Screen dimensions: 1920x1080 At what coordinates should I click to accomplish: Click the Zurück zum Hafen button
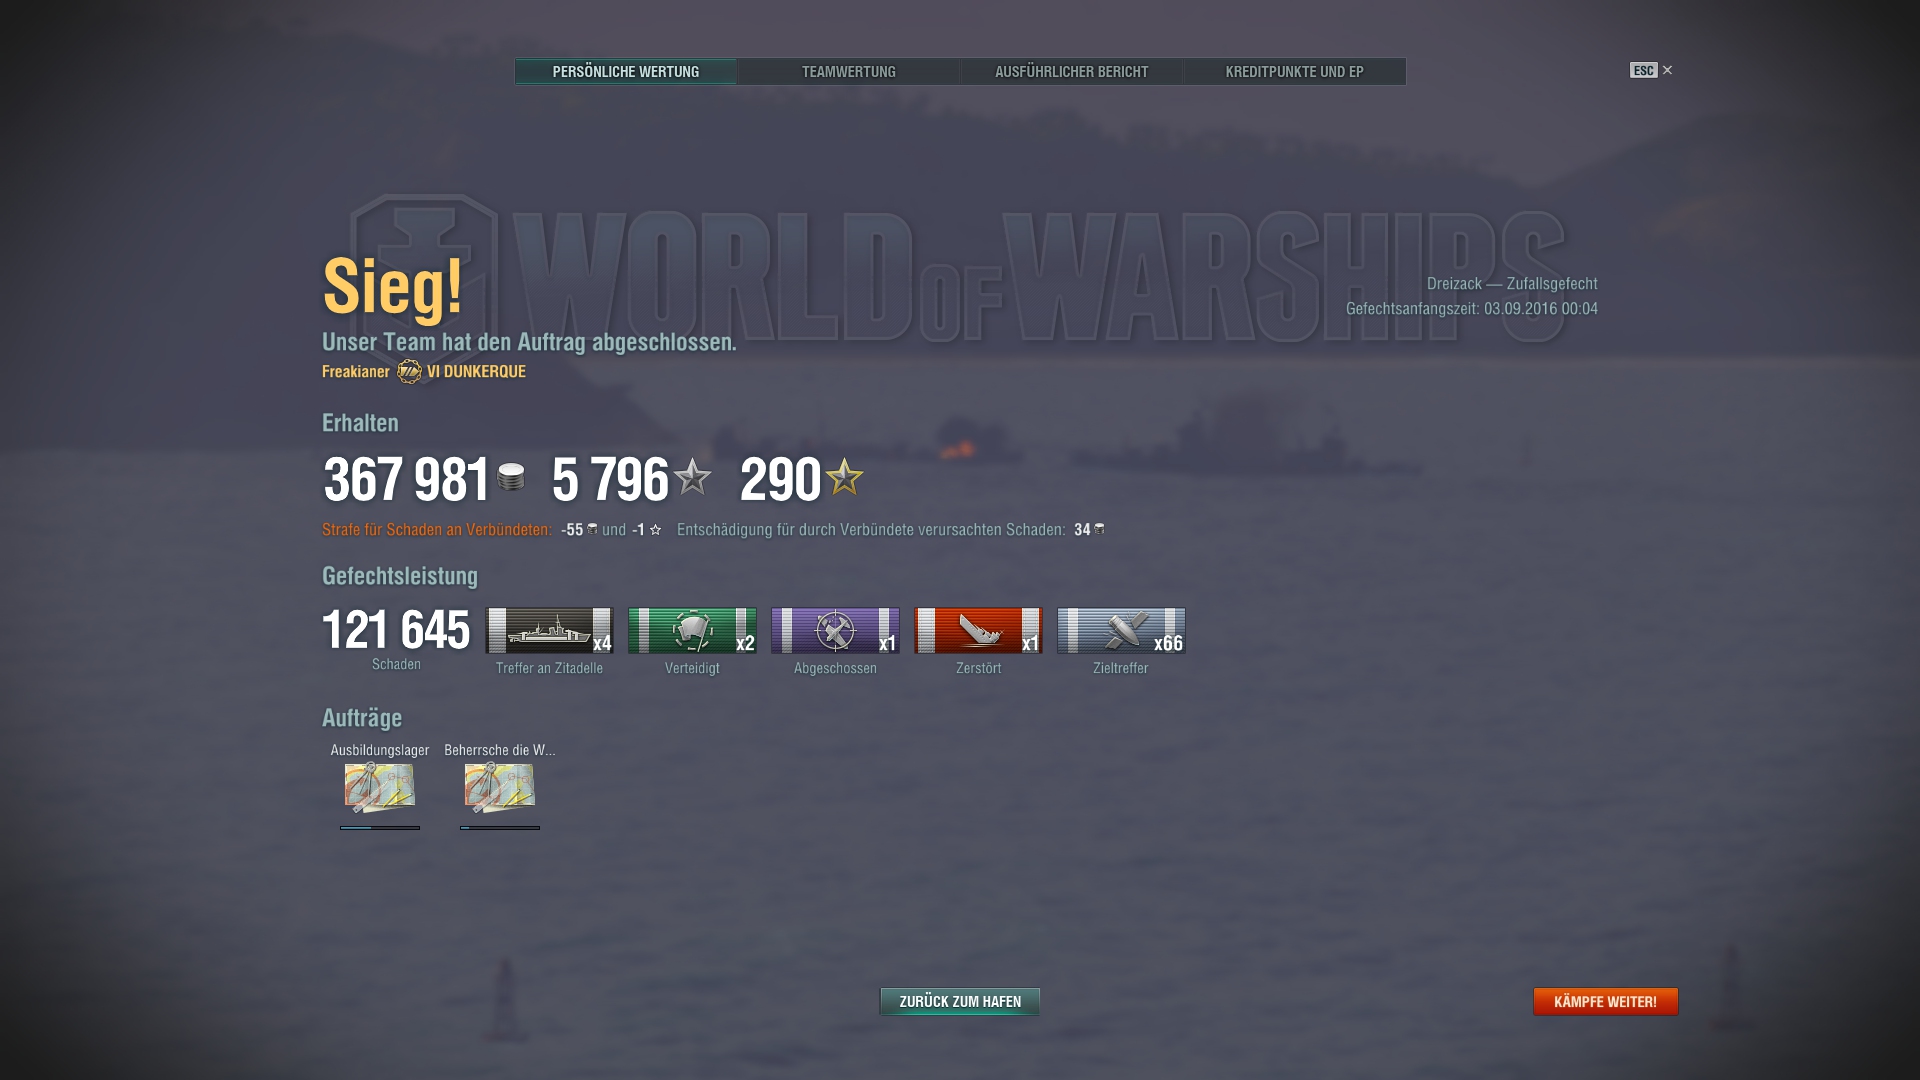click(x=960, y=1001)
